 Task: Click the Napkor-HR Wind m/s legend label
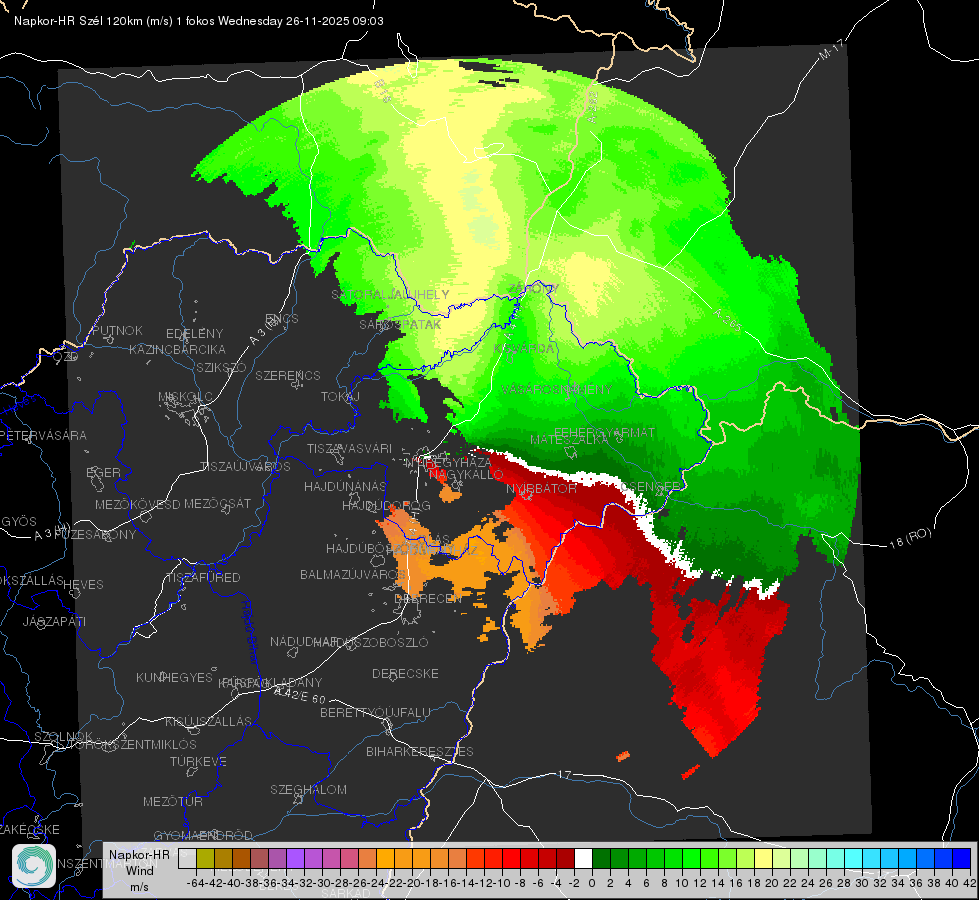tap(139, 870)
